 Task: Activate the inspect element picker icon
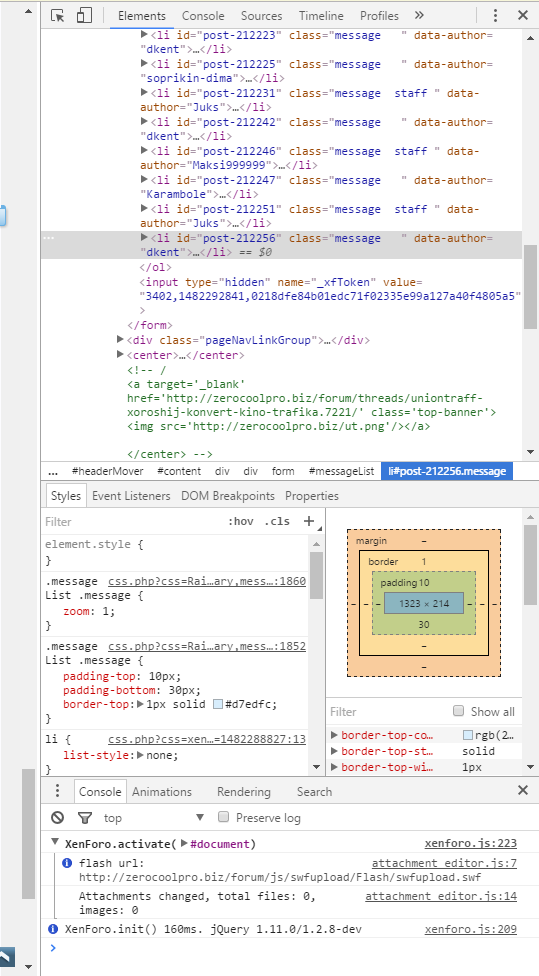pos(57,16)
